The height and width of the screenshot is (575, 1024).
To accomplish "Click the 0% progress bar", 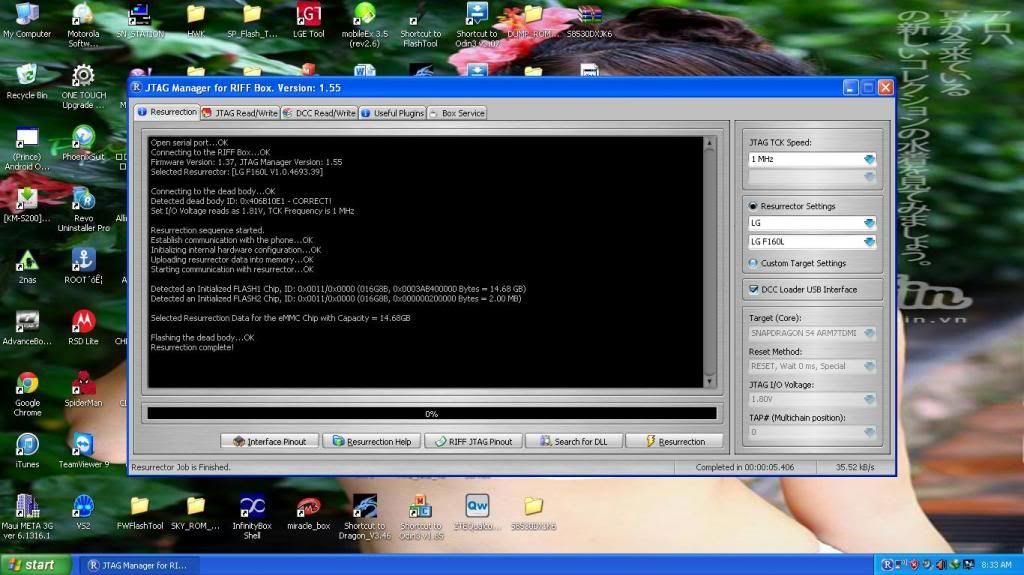I will pos(432,414).
